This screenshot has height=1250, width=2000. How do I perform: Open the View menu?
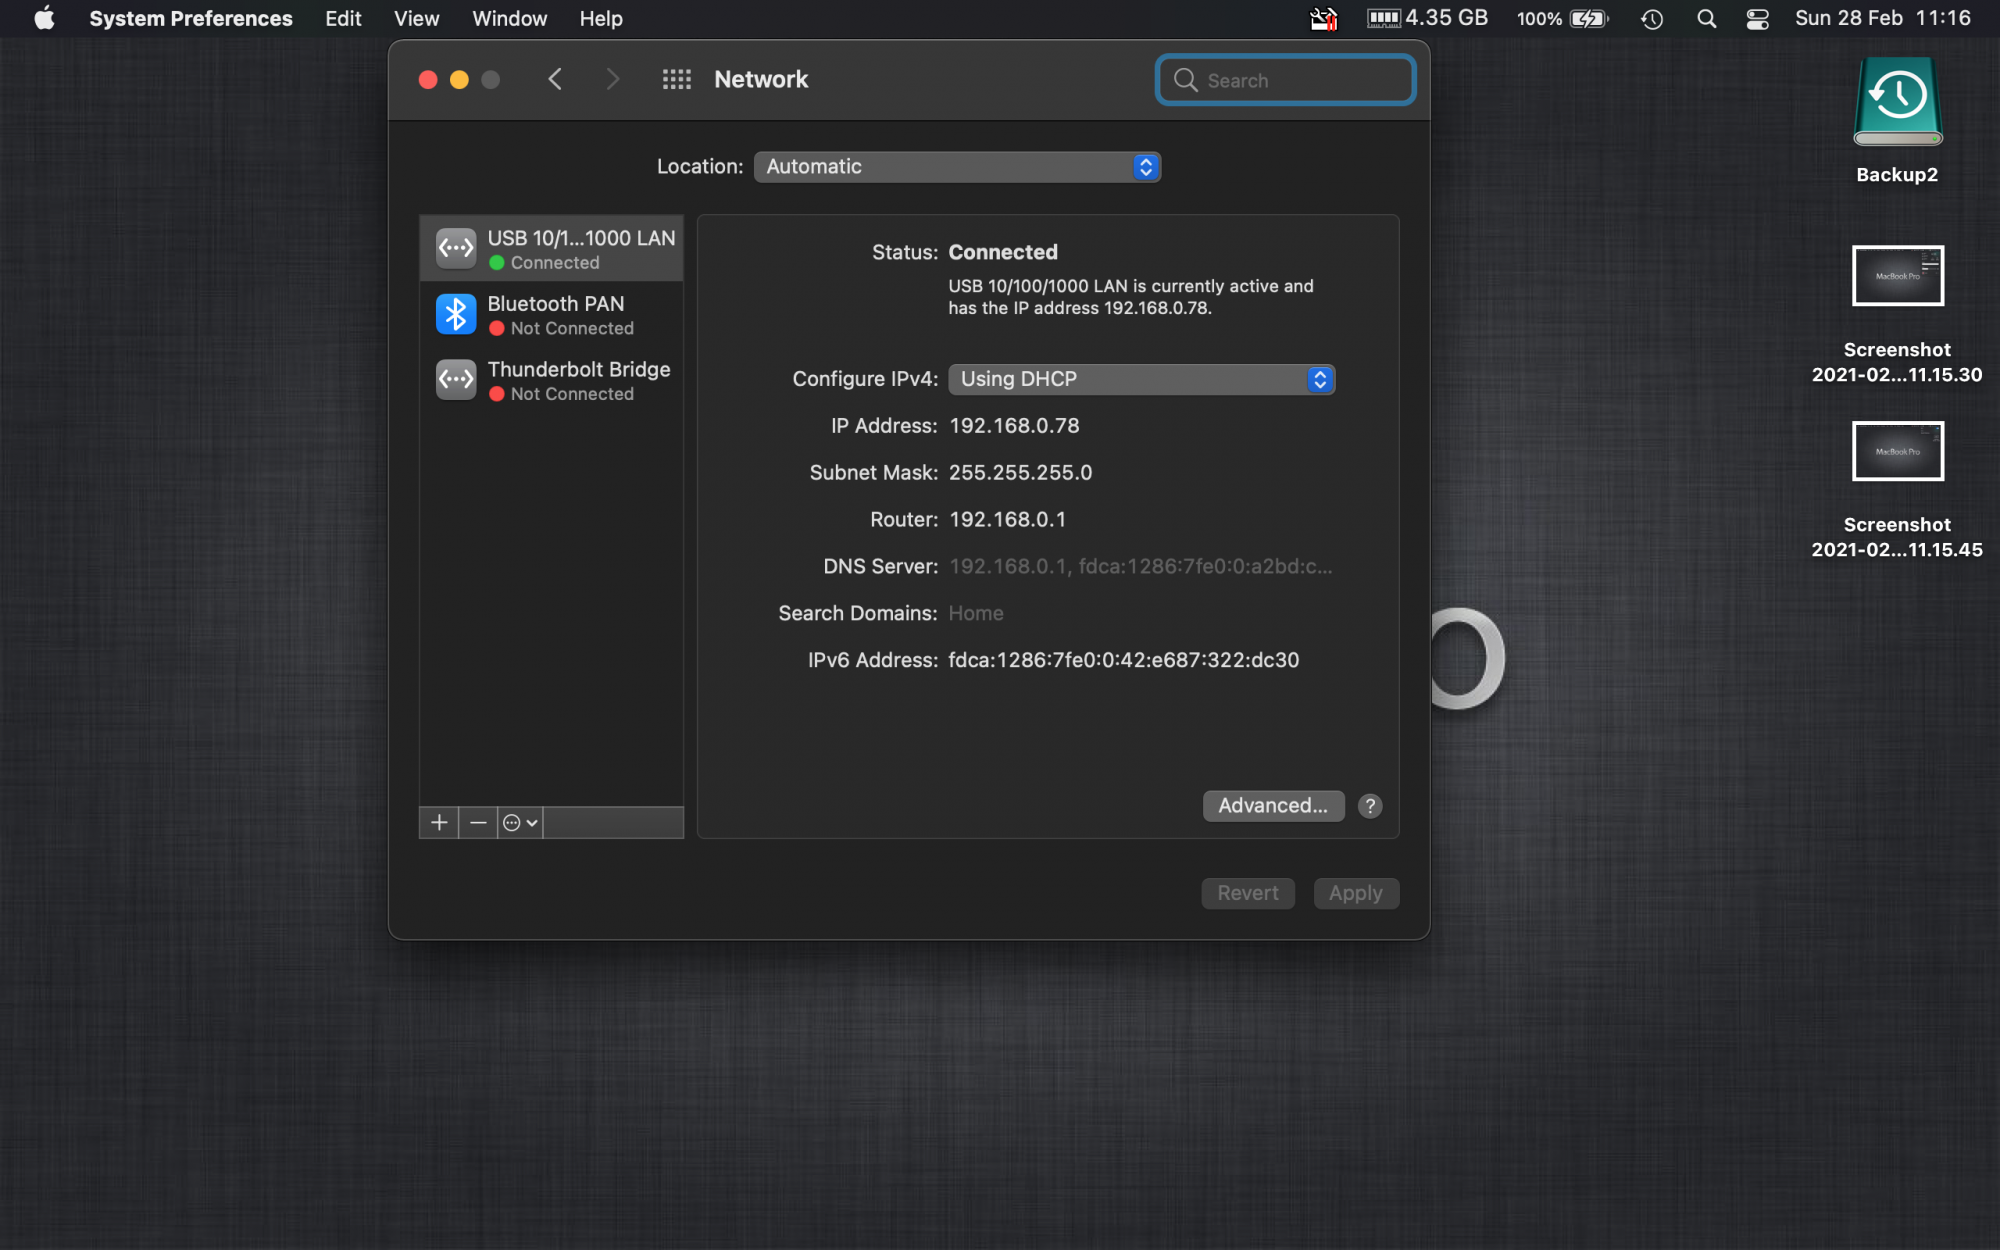point(416,19)
